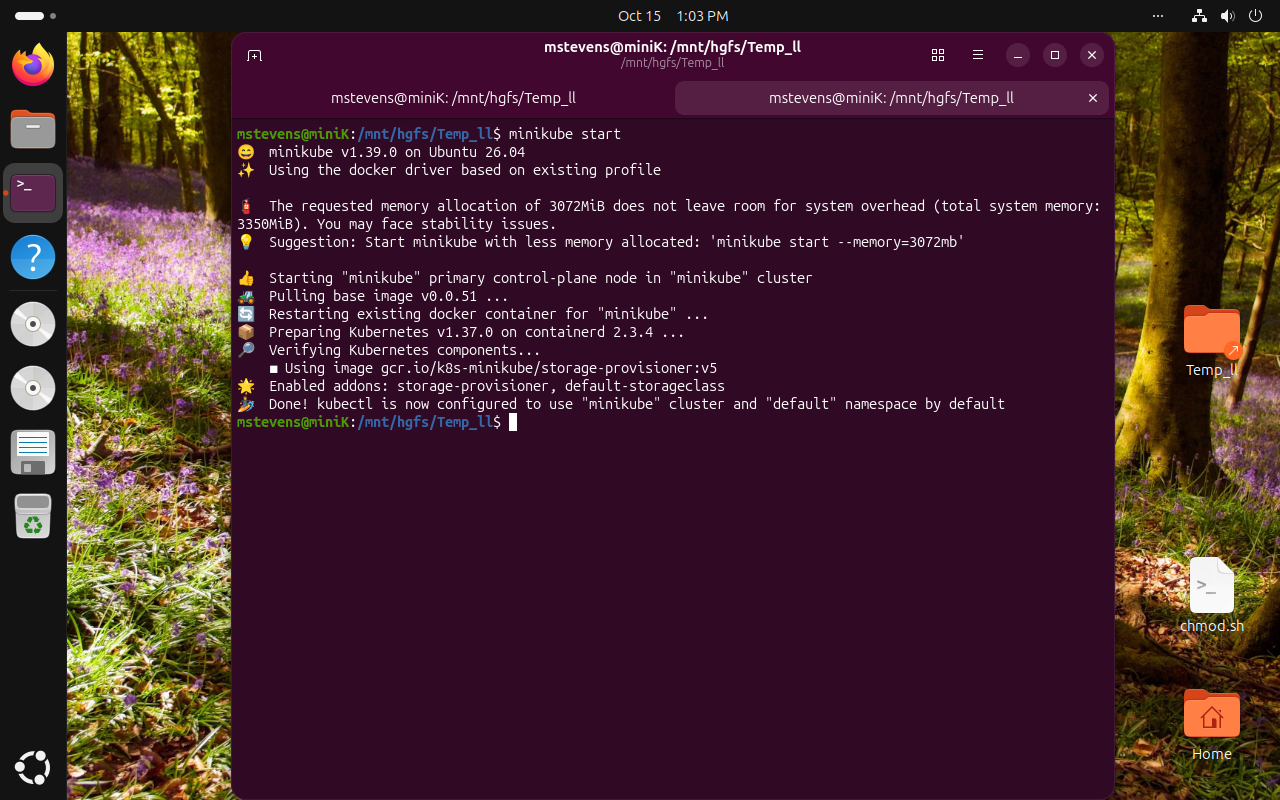This screenshot has width=1280, height=800.
Task: Click 'Using the docker driver' line
Action: (465, 170)
